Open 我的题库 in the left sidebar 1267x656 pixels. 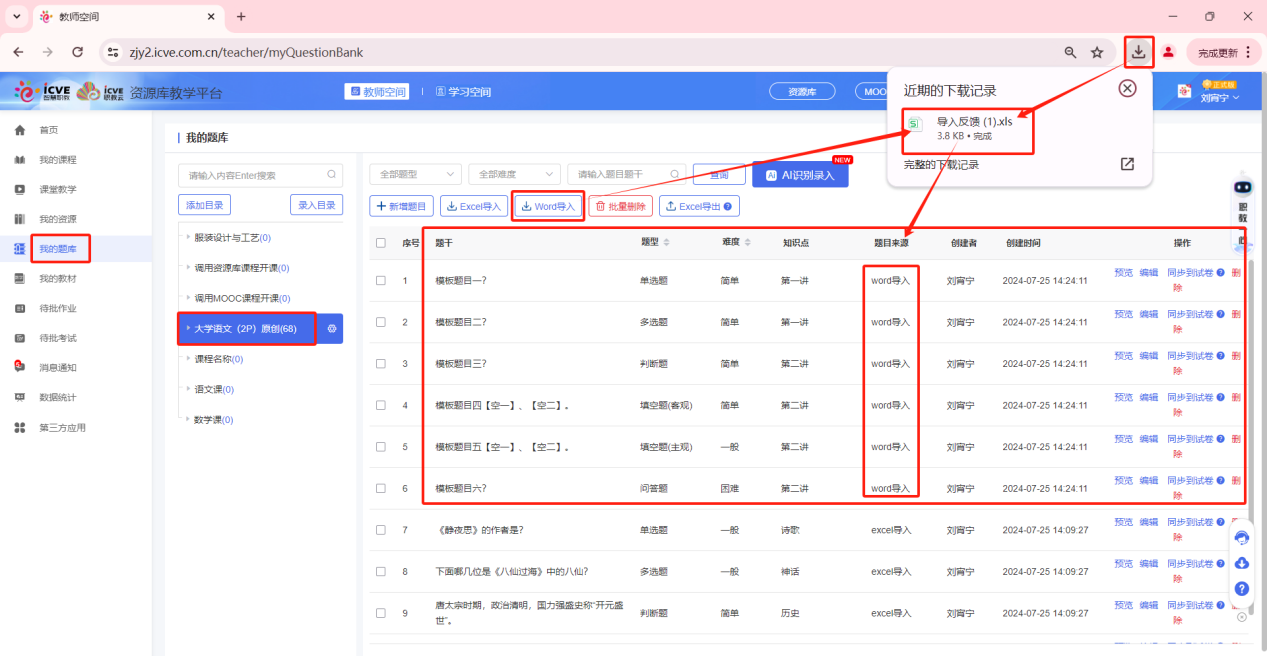(58, 248)
